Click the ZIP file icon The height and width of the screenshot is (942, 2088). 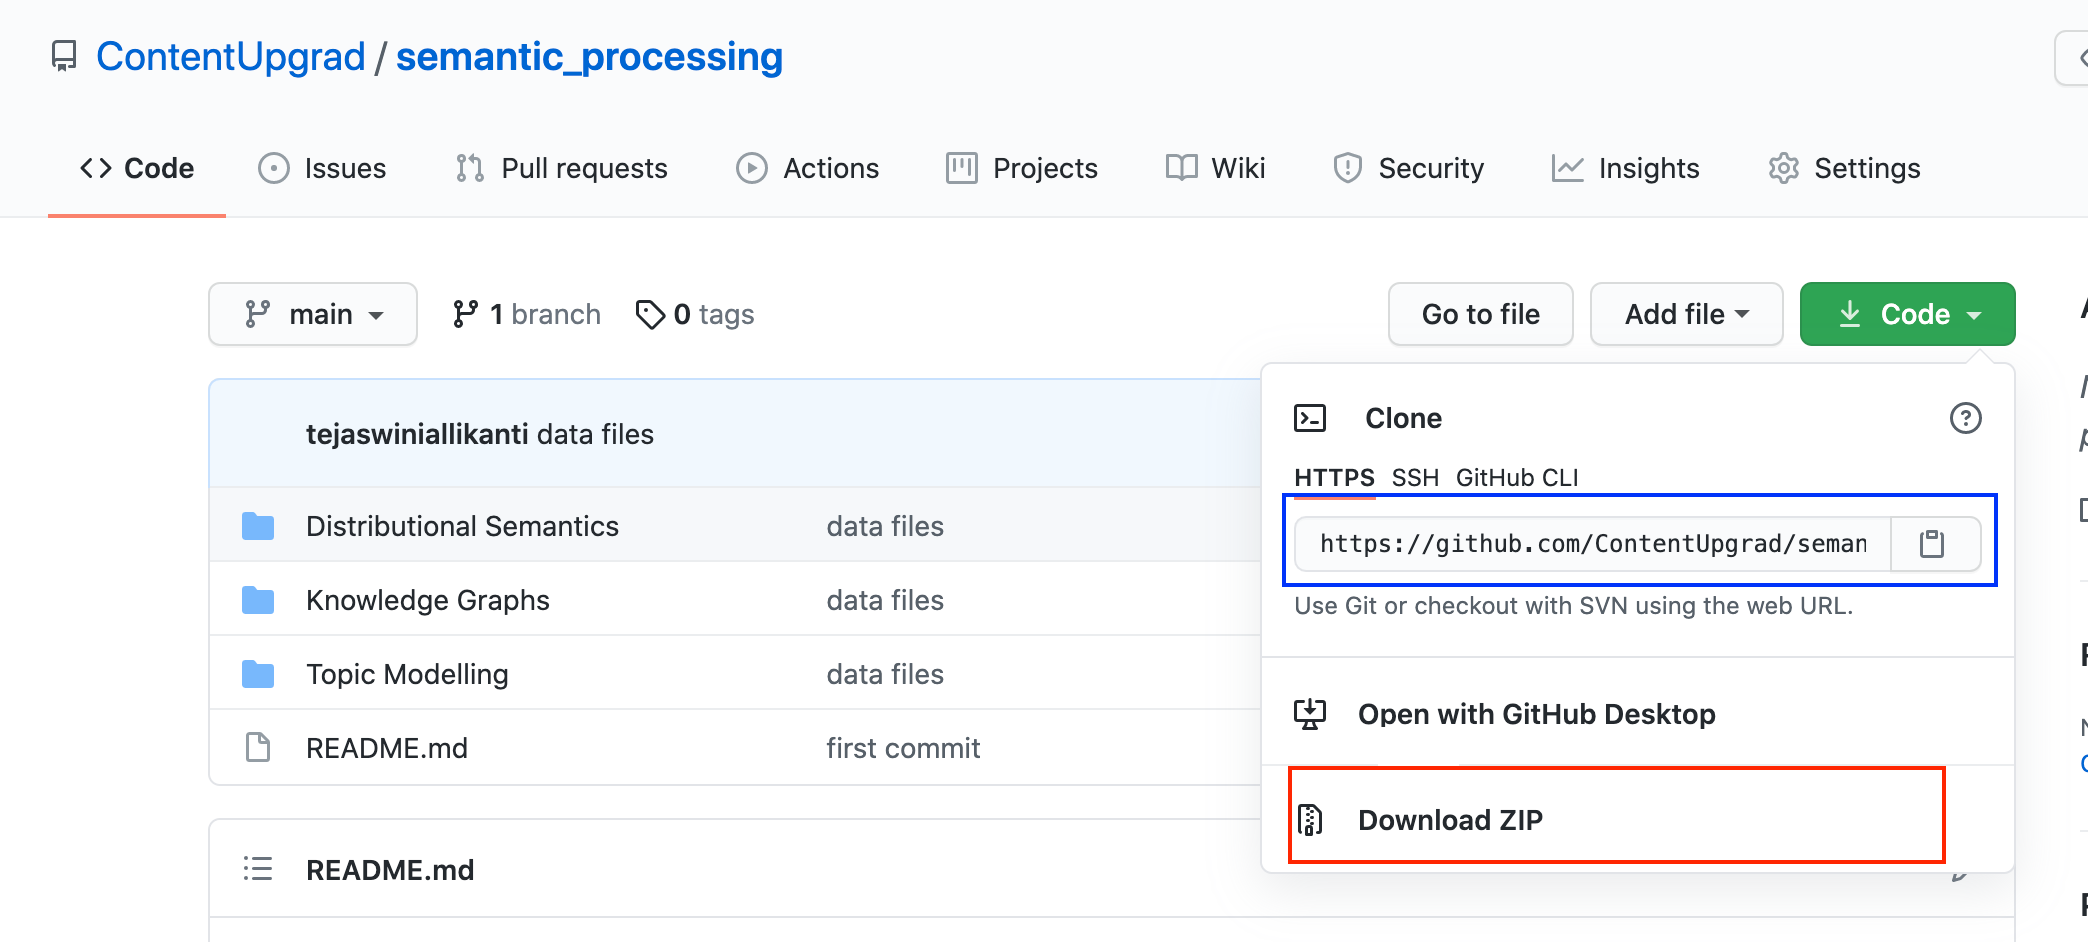click(1310, 820)
